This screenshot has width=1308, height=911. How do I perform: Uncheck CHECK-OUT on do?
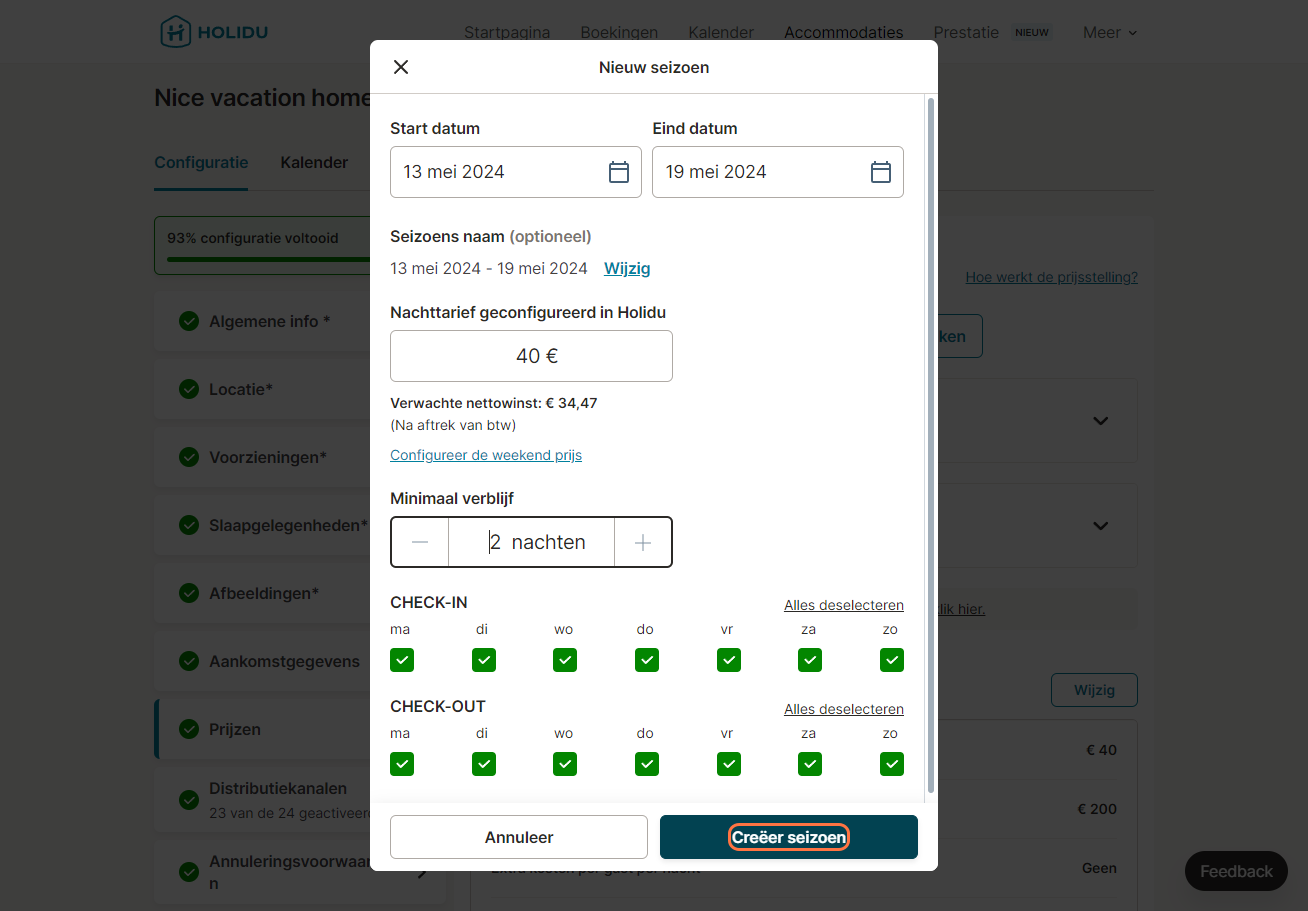647,764
